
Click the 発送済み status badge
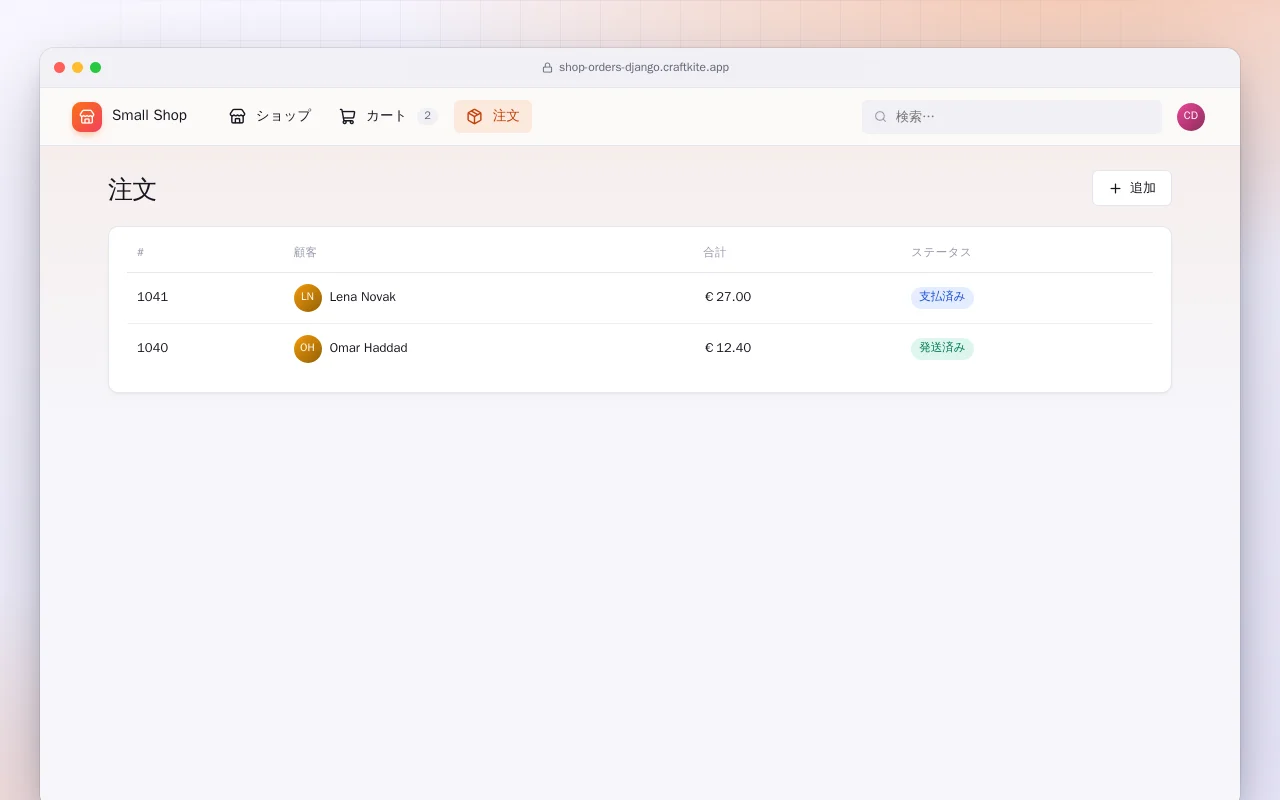(942, 348)
